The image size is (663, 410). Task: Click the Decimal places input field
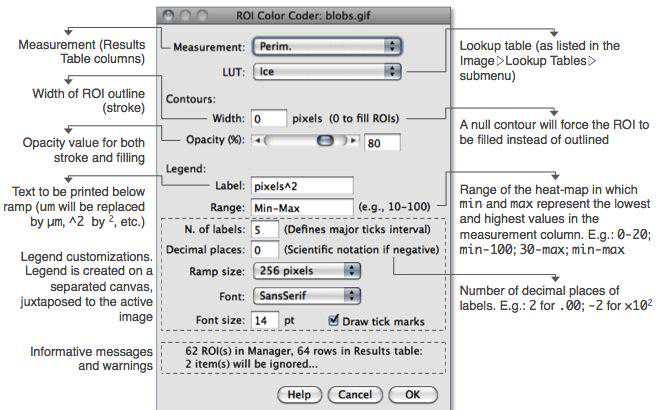(x=265, y=248)
